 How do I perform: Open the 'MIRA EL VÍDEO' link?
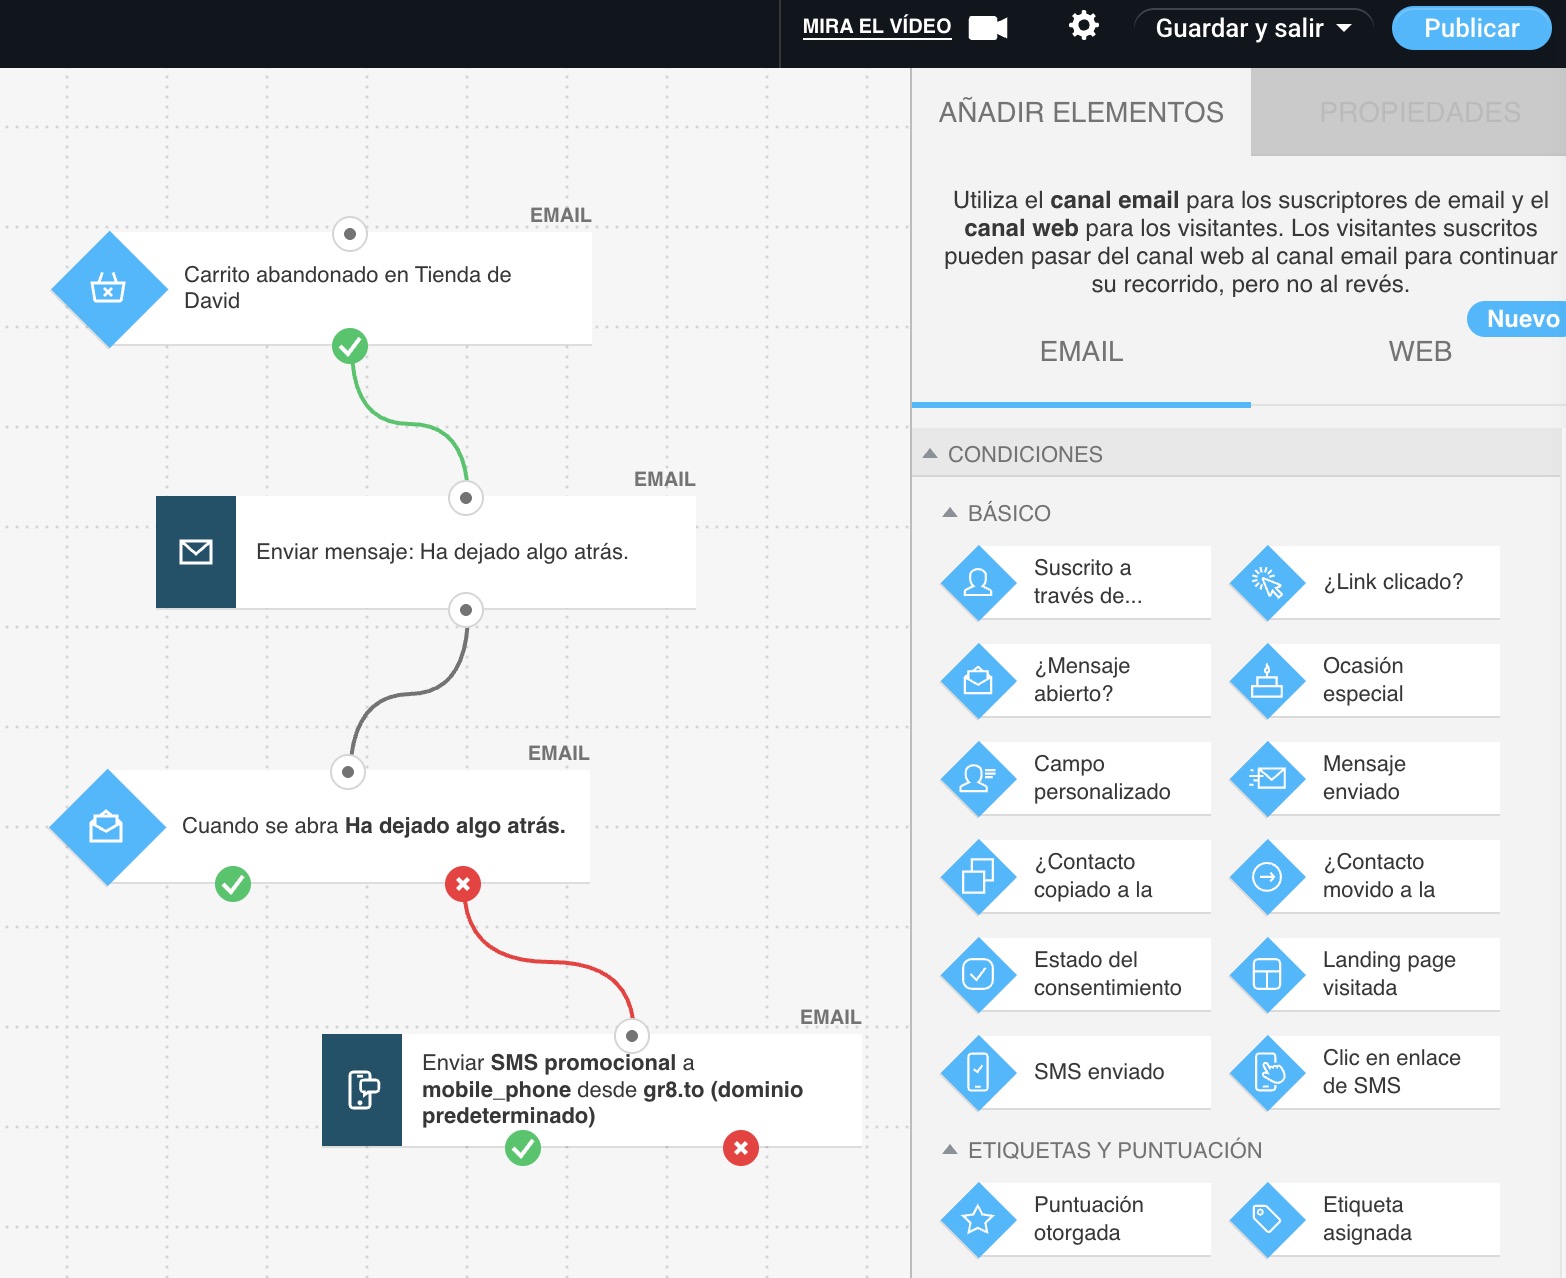click(x=876, y=27)
